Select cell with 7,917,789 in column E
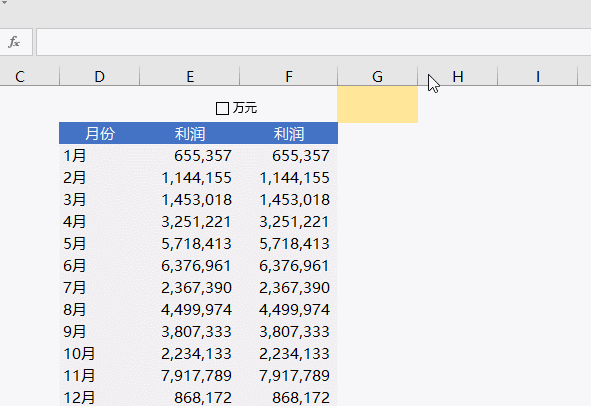The height and width of the screenshot is (406, 591). click(190, 375)
